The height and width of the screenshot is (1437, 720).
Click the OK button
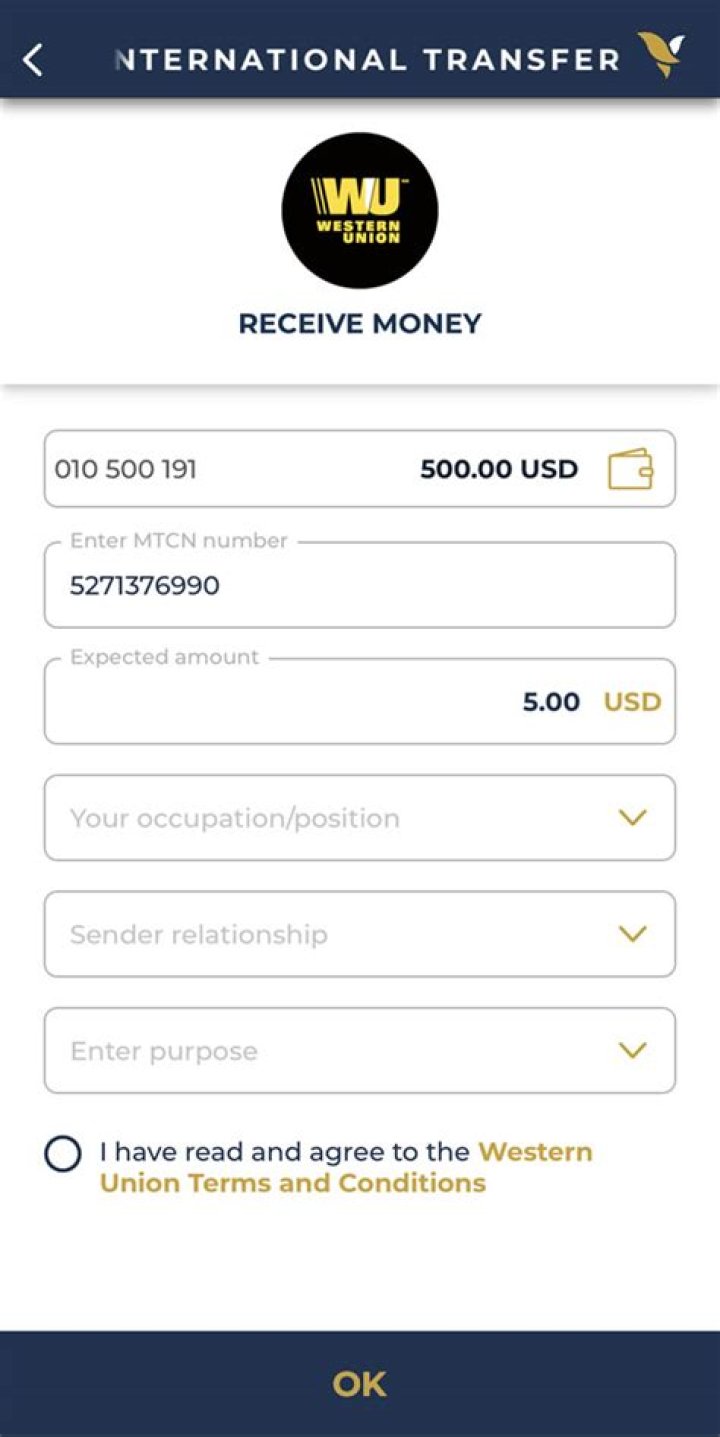[360, 1384]
